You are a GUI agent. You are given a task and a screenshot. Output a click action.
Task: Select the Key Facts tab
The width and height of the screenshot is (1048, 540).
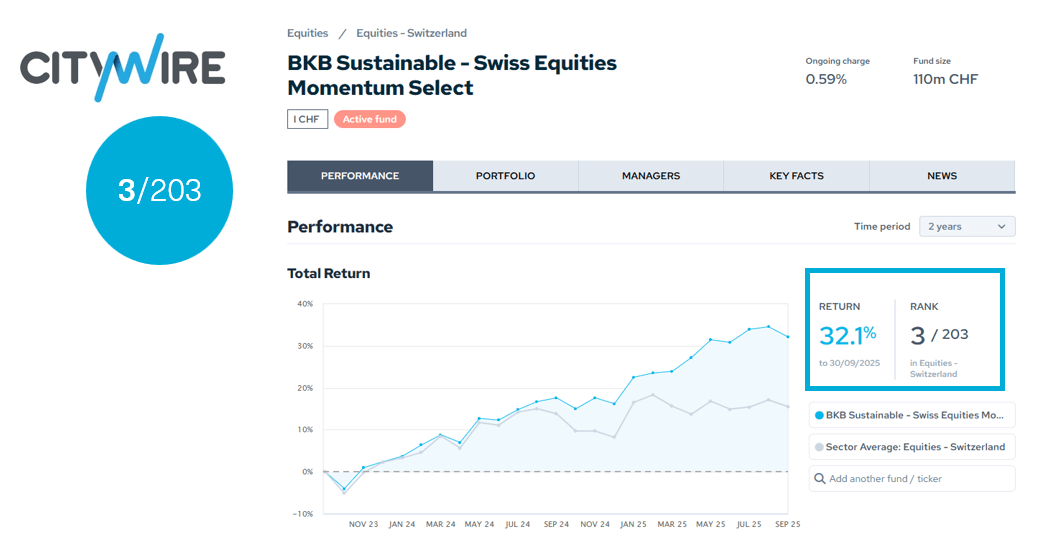[796, 176]
